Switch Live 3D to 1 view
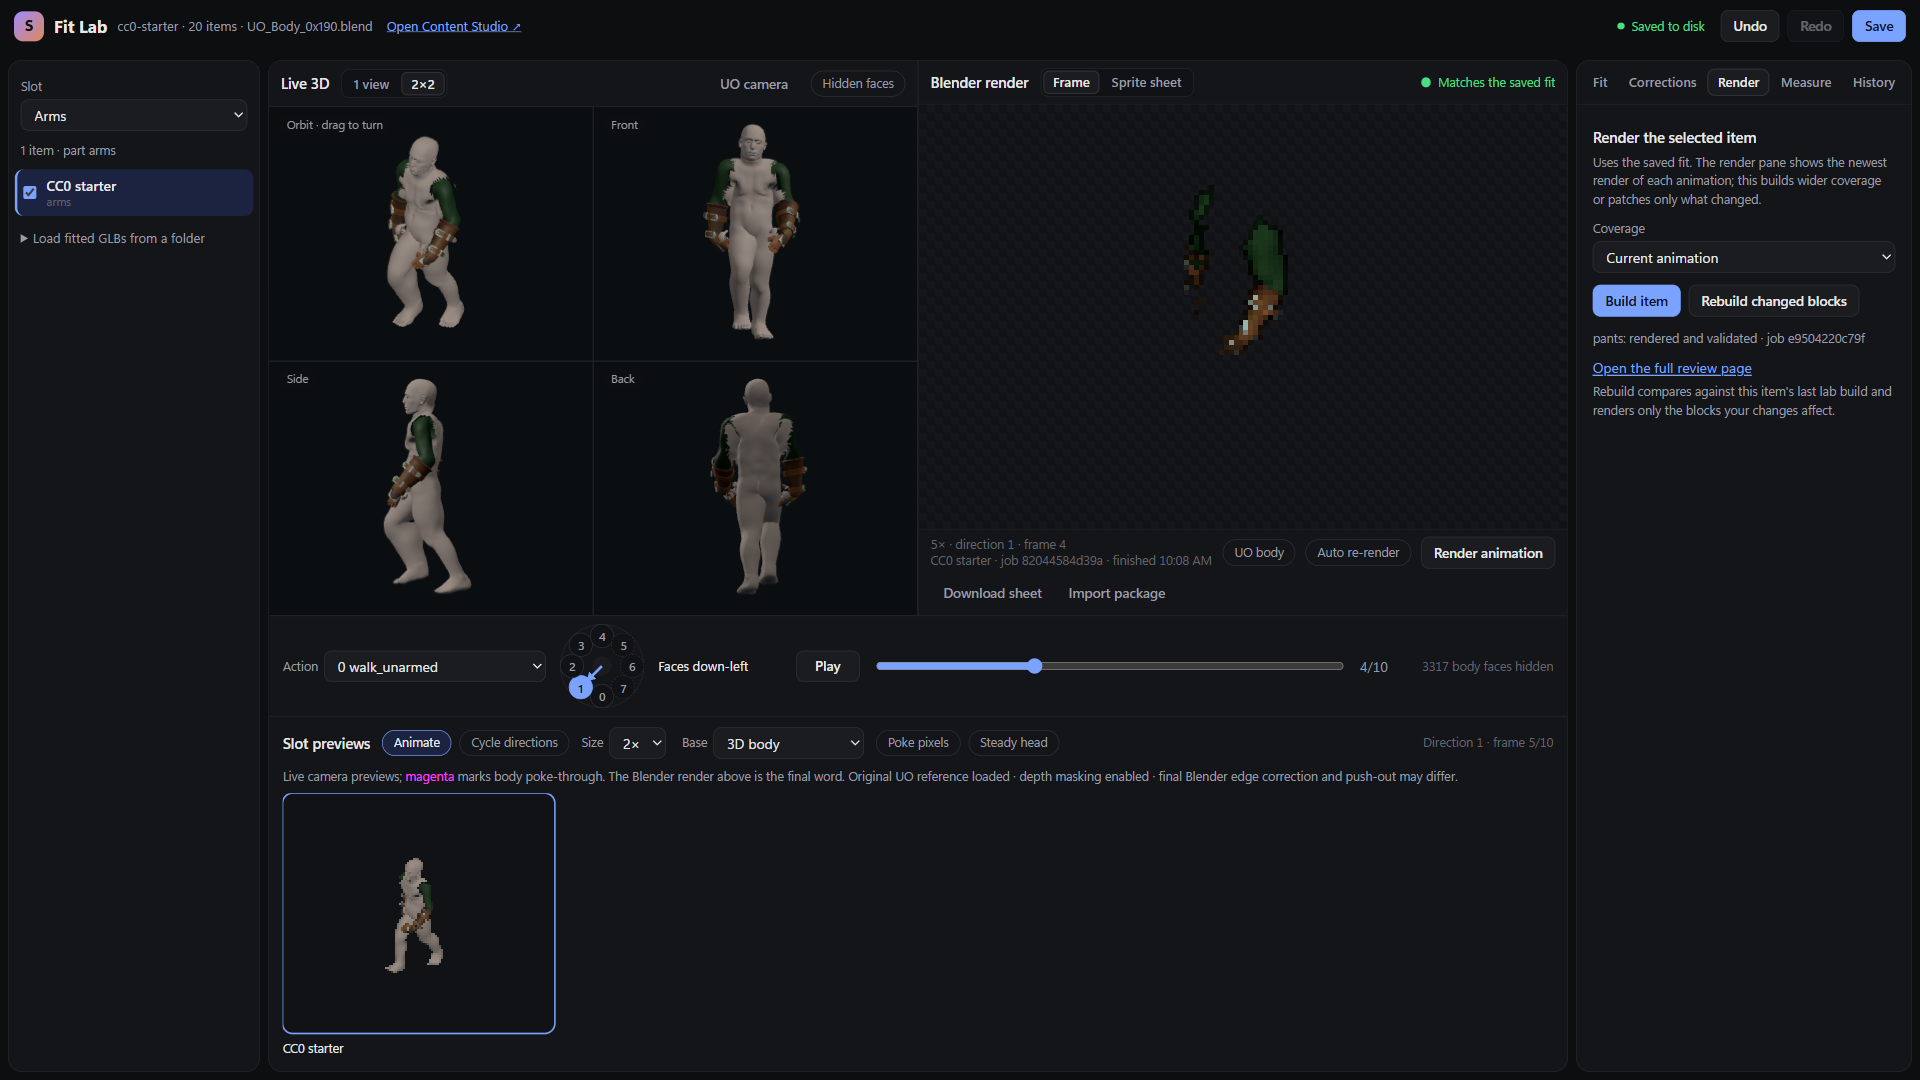Image resolution: width=1920 pixels, height=1080 pixels. 371,84
